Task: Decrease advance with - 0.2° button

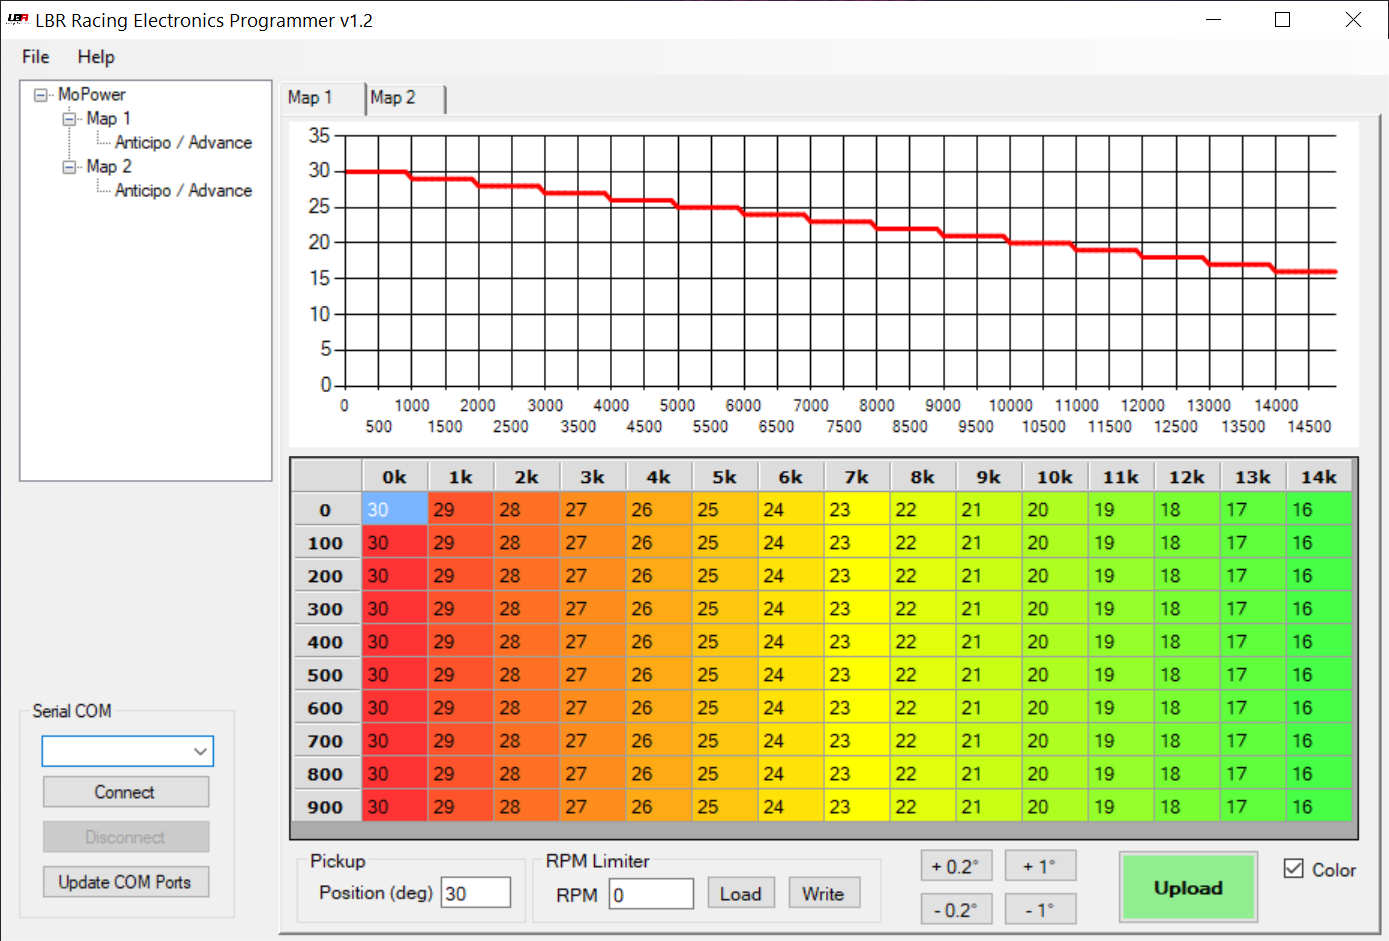Action: click(x=957, y=909)
